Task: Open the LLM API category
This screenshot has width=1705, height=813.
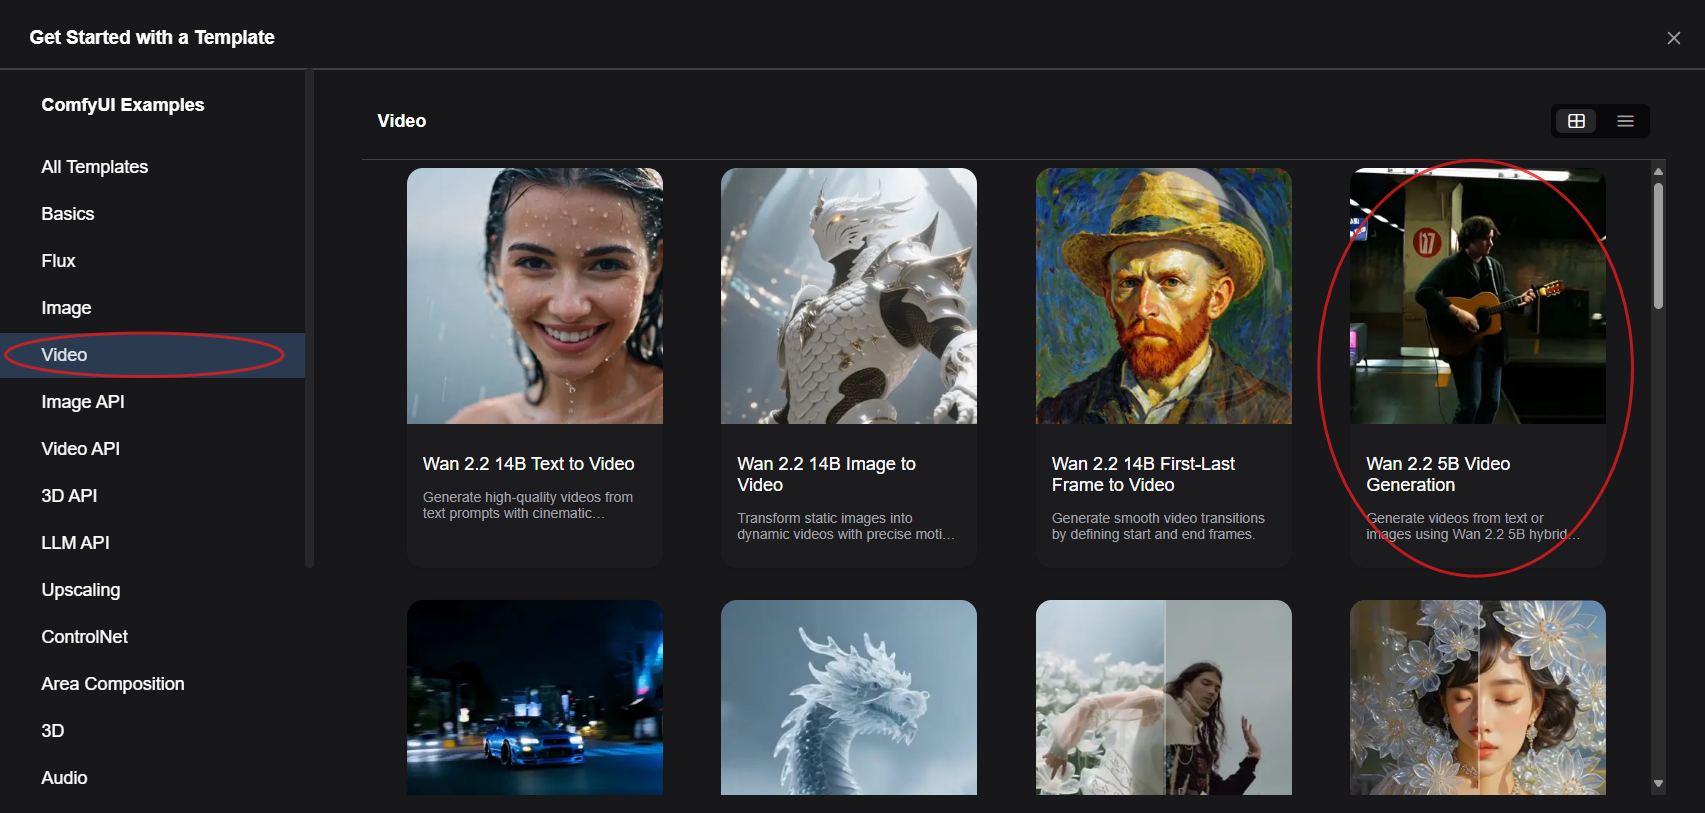Action: [152, 543]
